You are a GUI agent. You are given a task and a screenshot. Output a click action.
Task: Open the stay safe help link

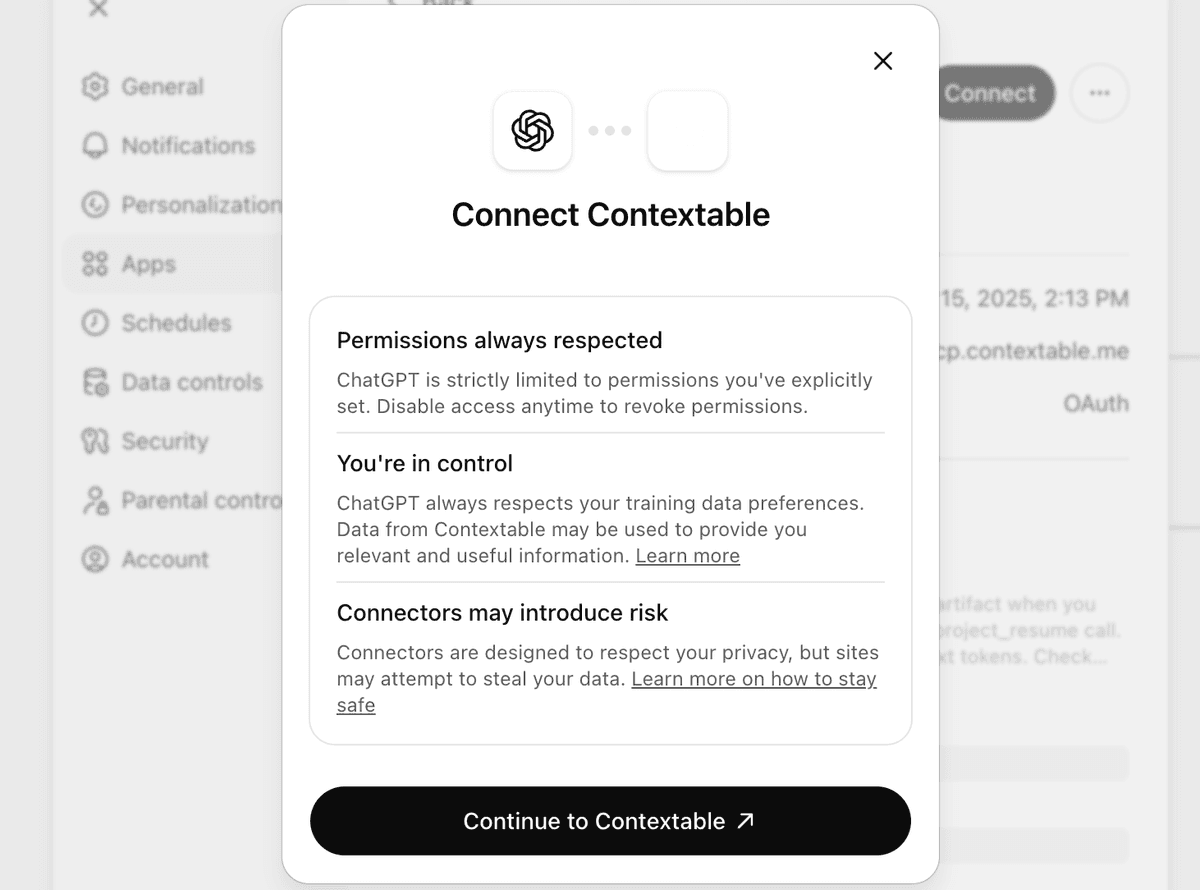pyautogui.click(x=754, y=679)
